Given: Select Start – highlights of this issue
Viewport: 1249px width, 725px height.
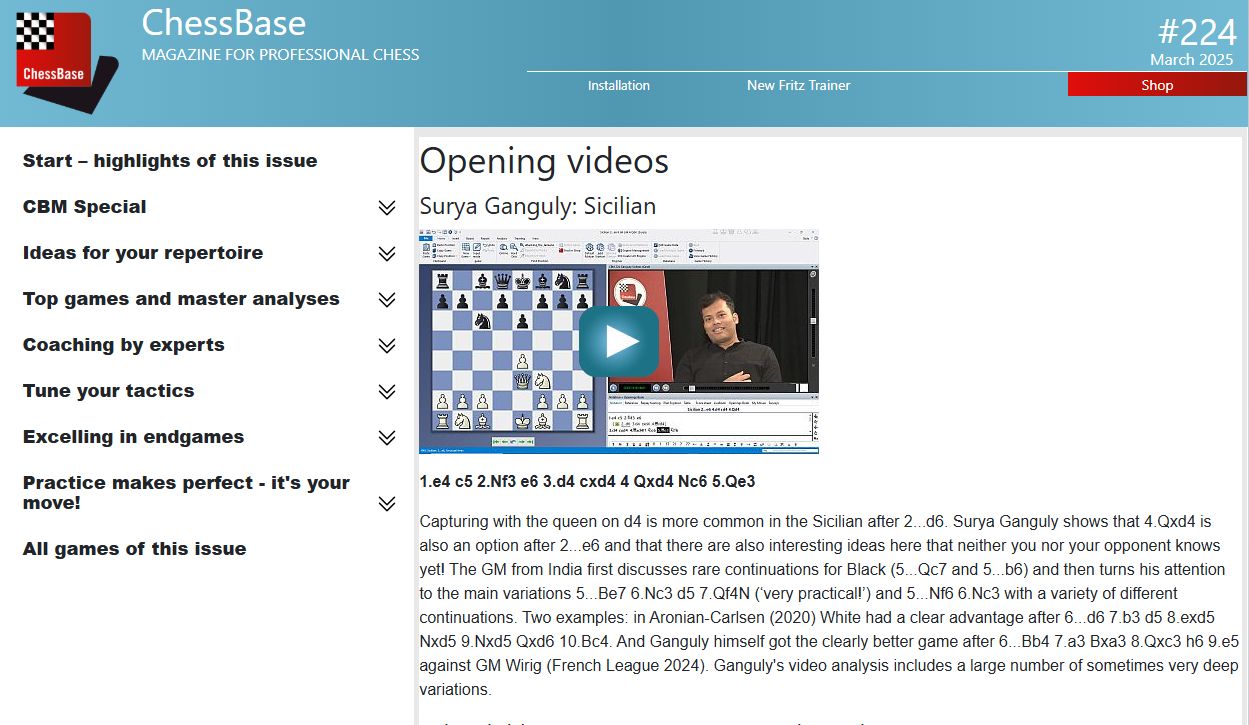Looking at the screenshot, I should click(x=169, y=160).
